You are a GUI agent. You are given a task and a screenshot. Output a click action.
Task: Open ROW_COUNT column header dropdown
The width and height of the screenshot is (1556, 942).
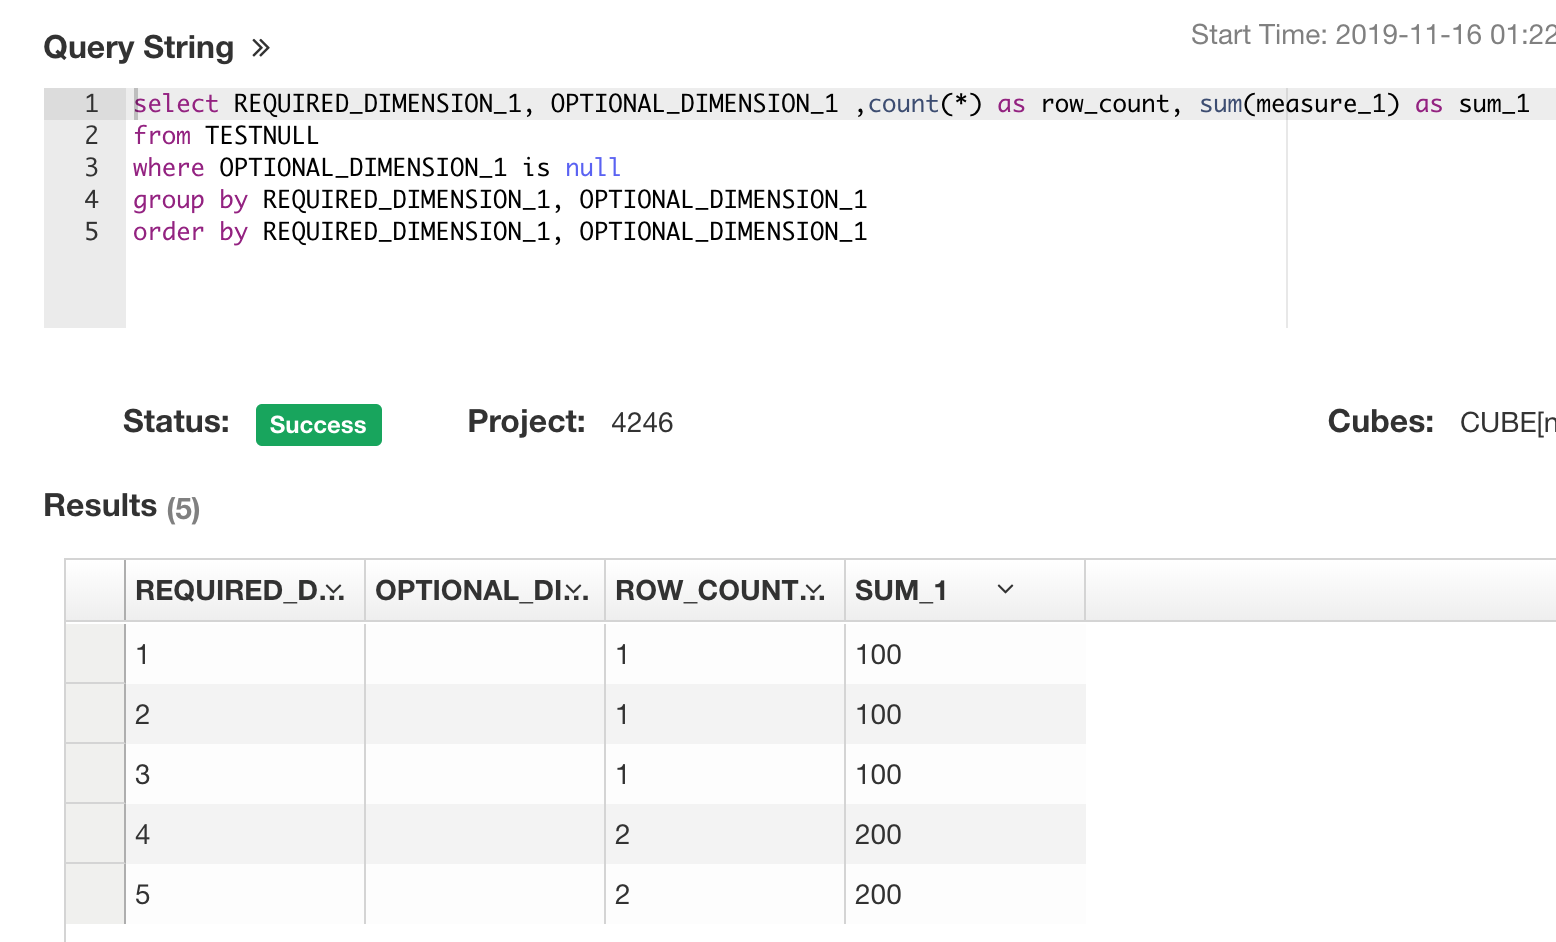[815, 591]
